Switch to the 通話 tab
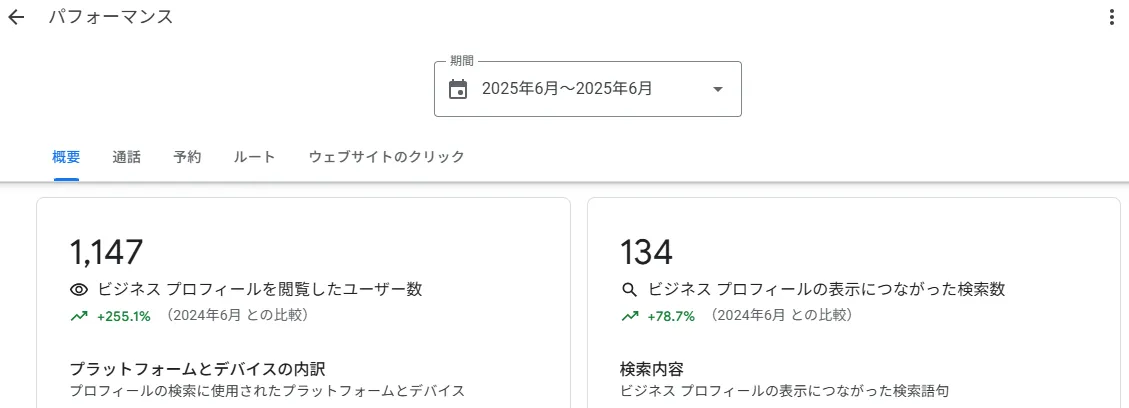1129x408 pixels. [x=127, y=157]
